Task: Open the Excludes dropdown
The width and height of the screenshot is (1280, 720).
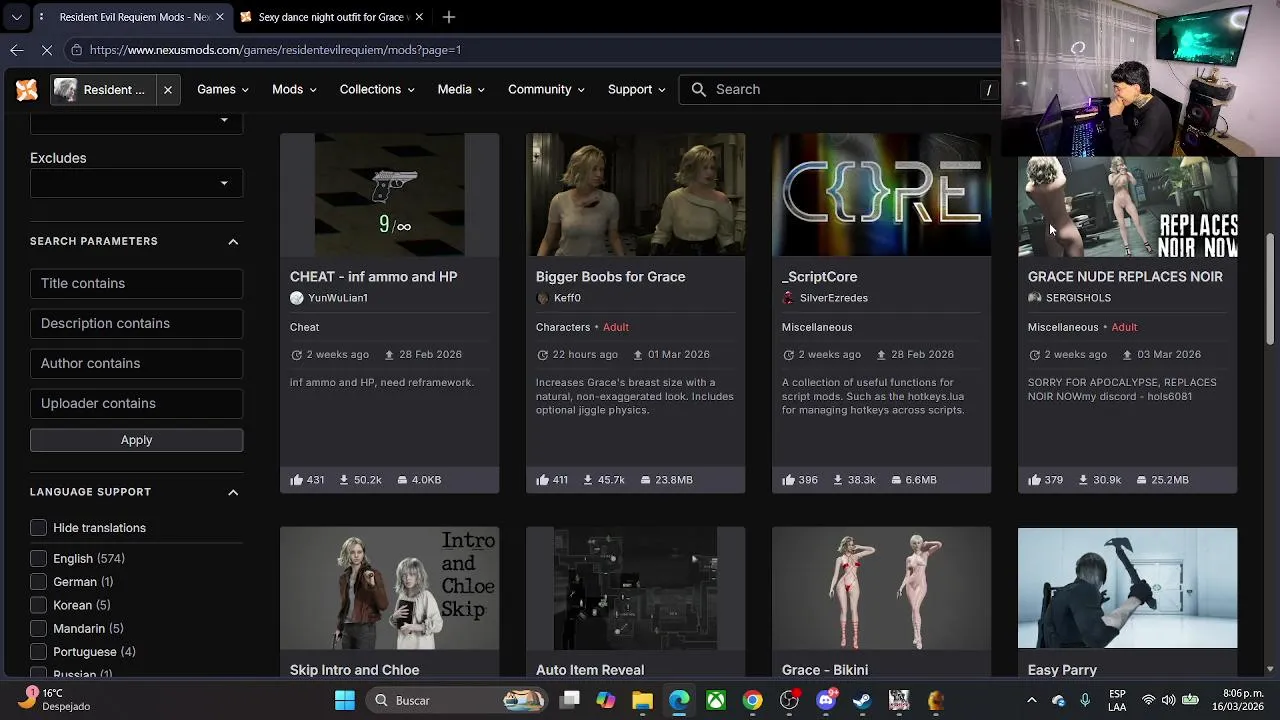Action: click(136, 183)
